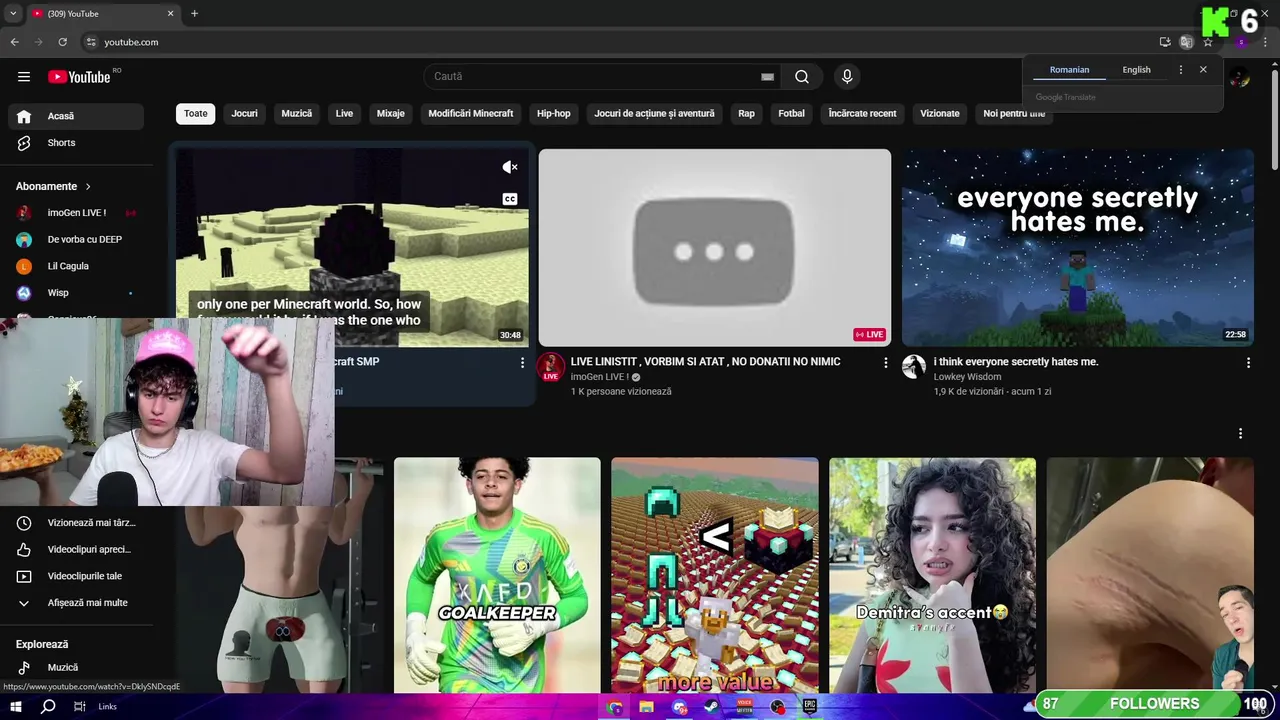This screenshot has height=720, width=1280.
Task: Unmute the Minecraft preview video
Action: 510,167
